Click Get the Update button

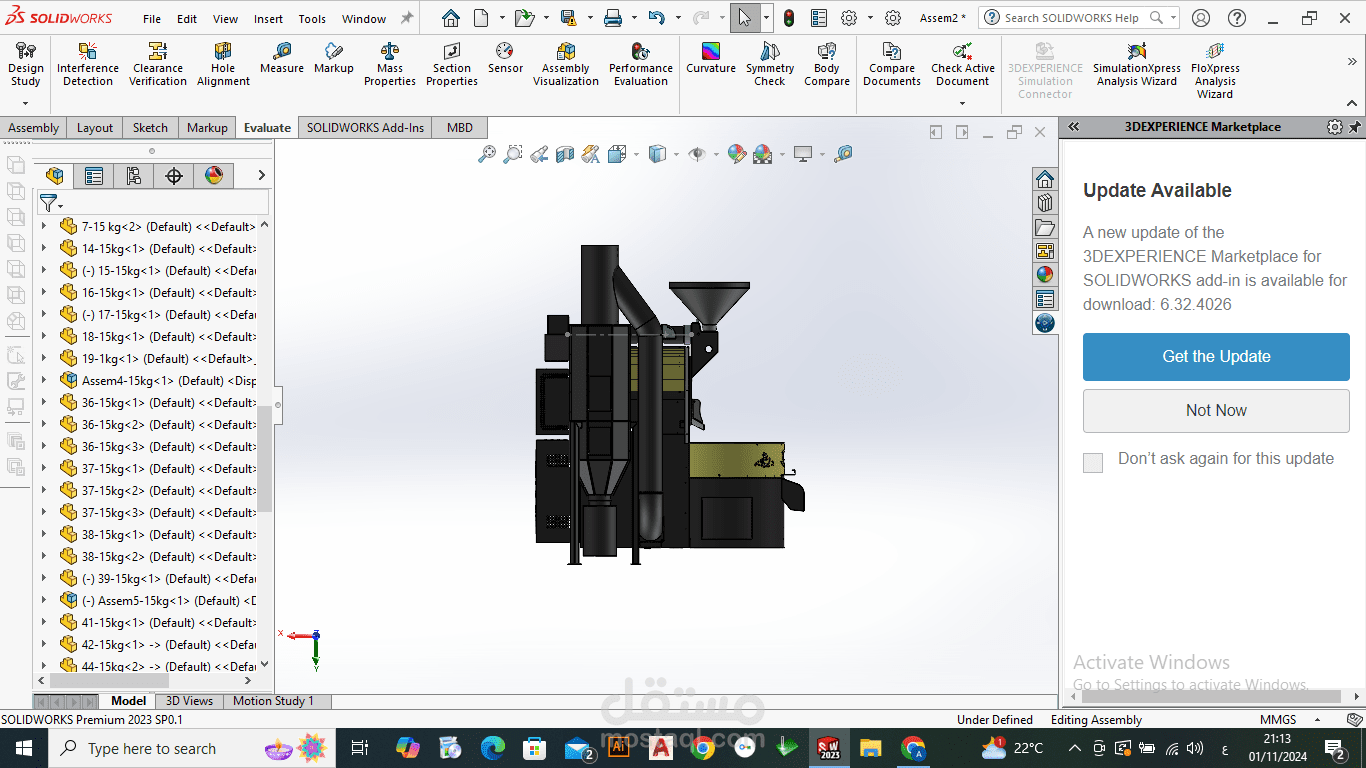tap(1216, 357)
